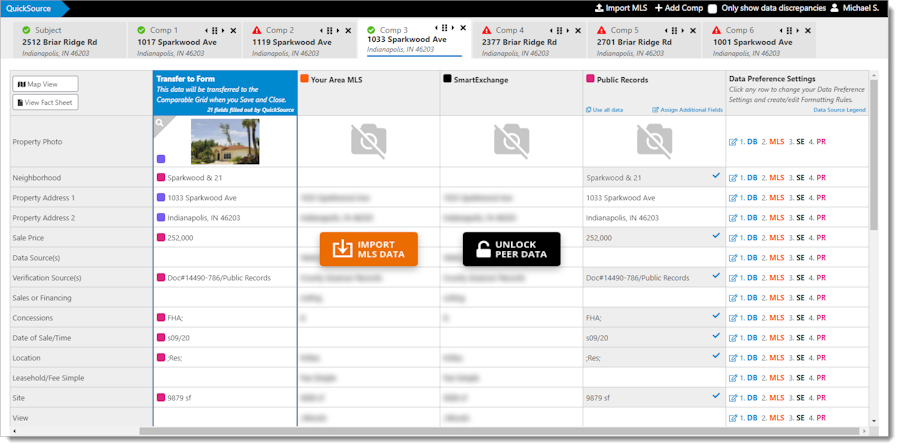Edit data preference for Property Address 1 row
The image size is (900, 448).
tap(733, 198)
